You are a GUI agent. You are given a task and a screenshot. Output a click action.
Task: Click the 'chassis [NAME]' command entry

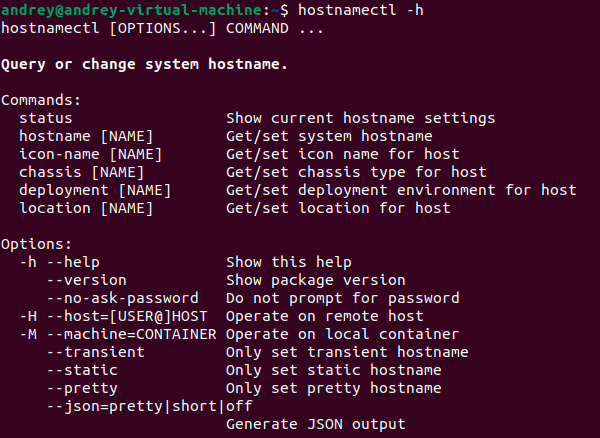pyautogui.click(x=81, y=172)
